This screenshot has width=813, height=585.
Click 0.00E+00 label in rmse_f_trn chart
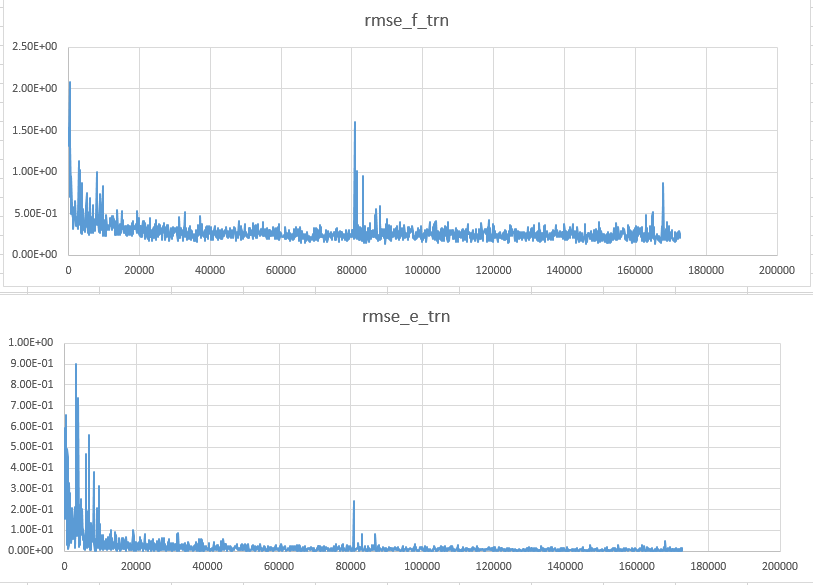coord(35,254)
